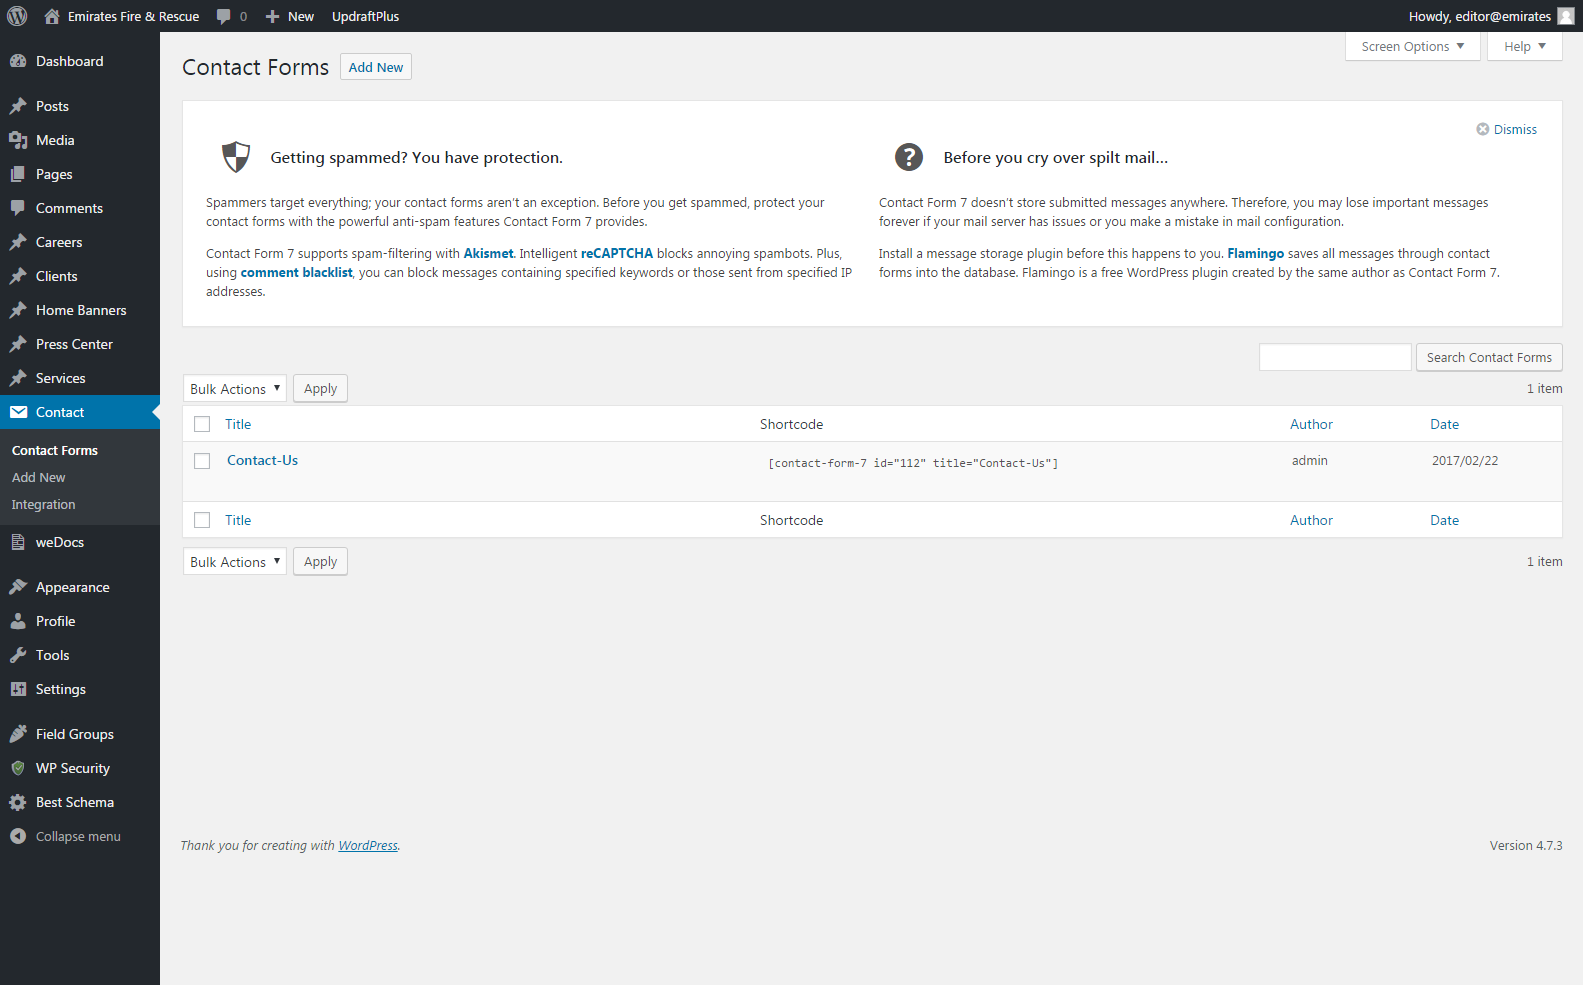
Task: Dismiss the welcome notice panel
Action: pyautogui.click(x=1506, y=129)
